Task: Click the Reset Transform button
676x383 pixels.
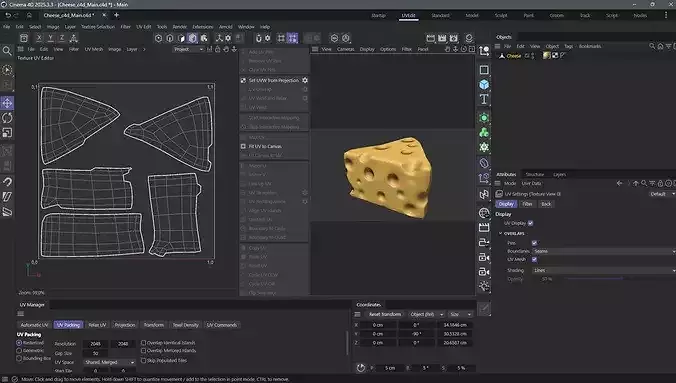Action: [x=385, y=314]
